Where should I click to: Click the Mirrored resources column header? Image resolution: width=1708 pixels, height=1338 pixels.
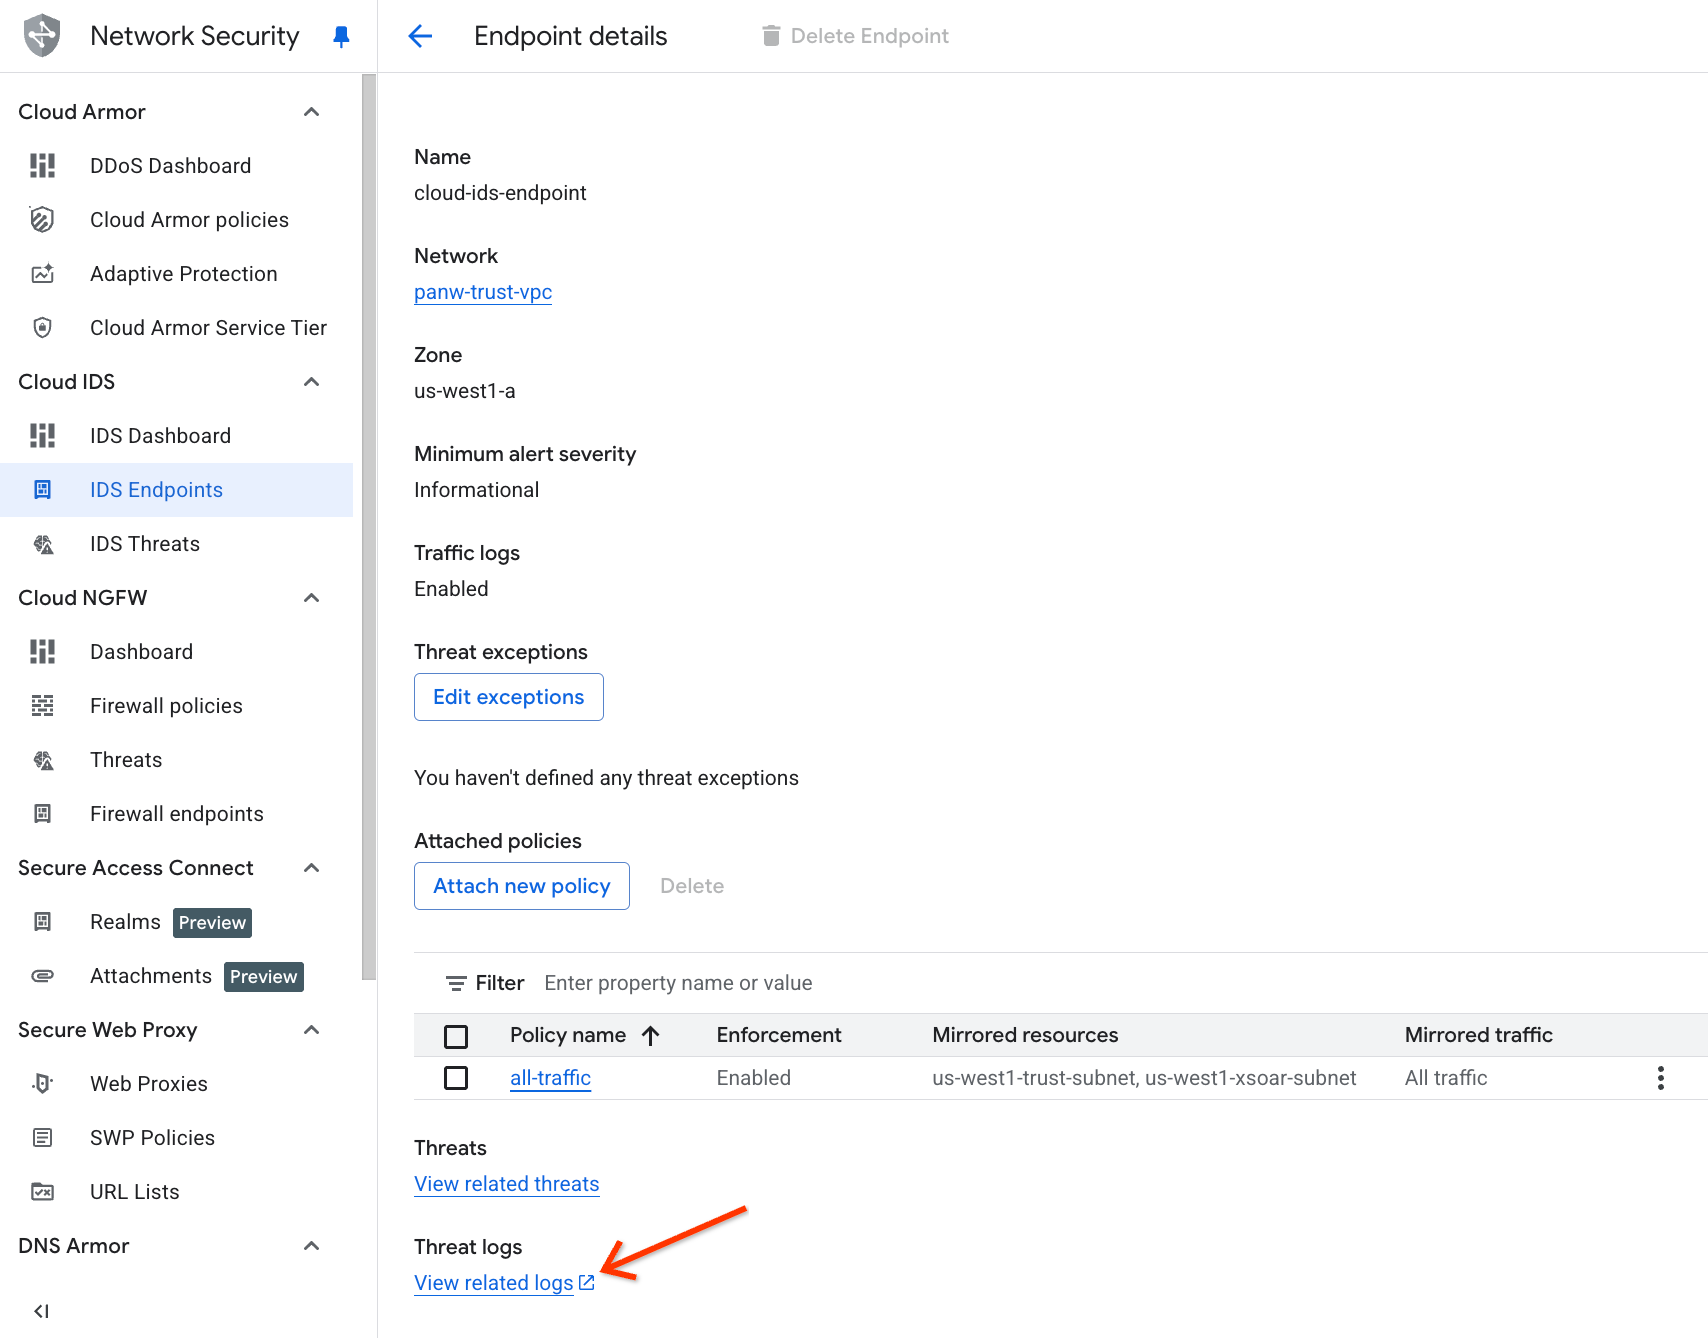1025,1035
